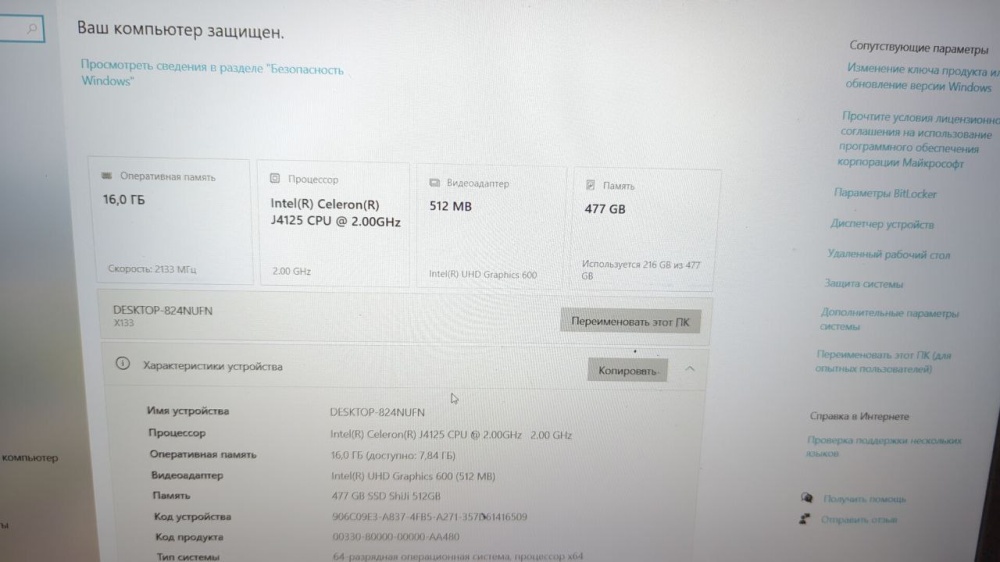This screenshot has height=562, width=1000.
Task: Click the storage icon in Память card
Action: (590, 185)
